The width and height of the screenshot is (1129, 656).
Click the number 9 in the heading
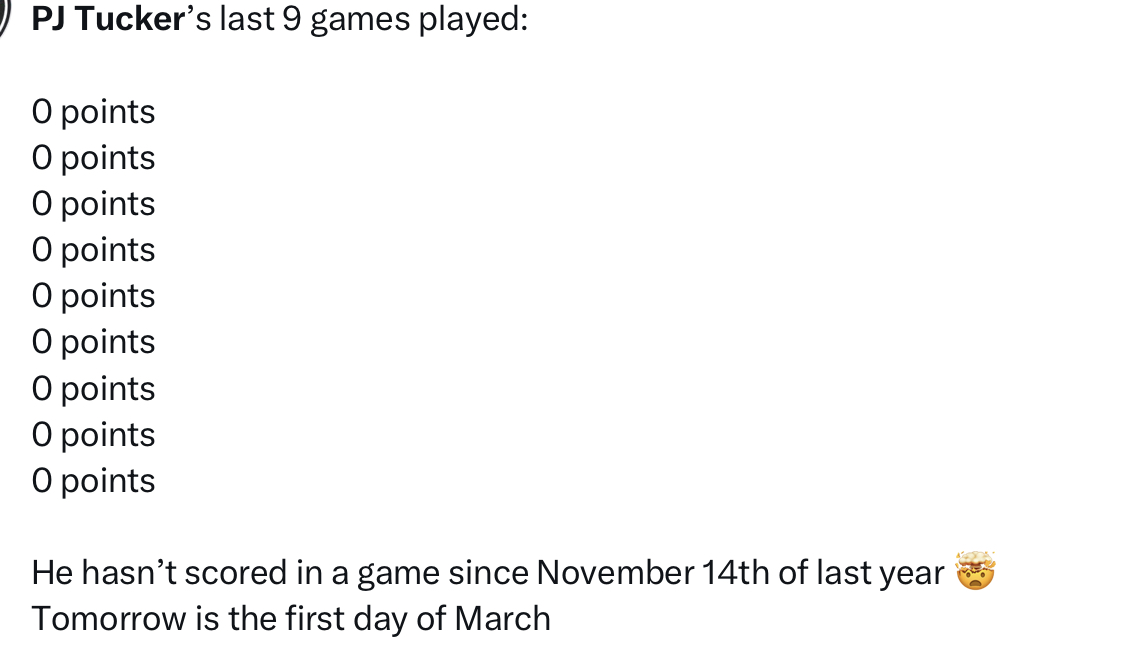tap(292, 19)
